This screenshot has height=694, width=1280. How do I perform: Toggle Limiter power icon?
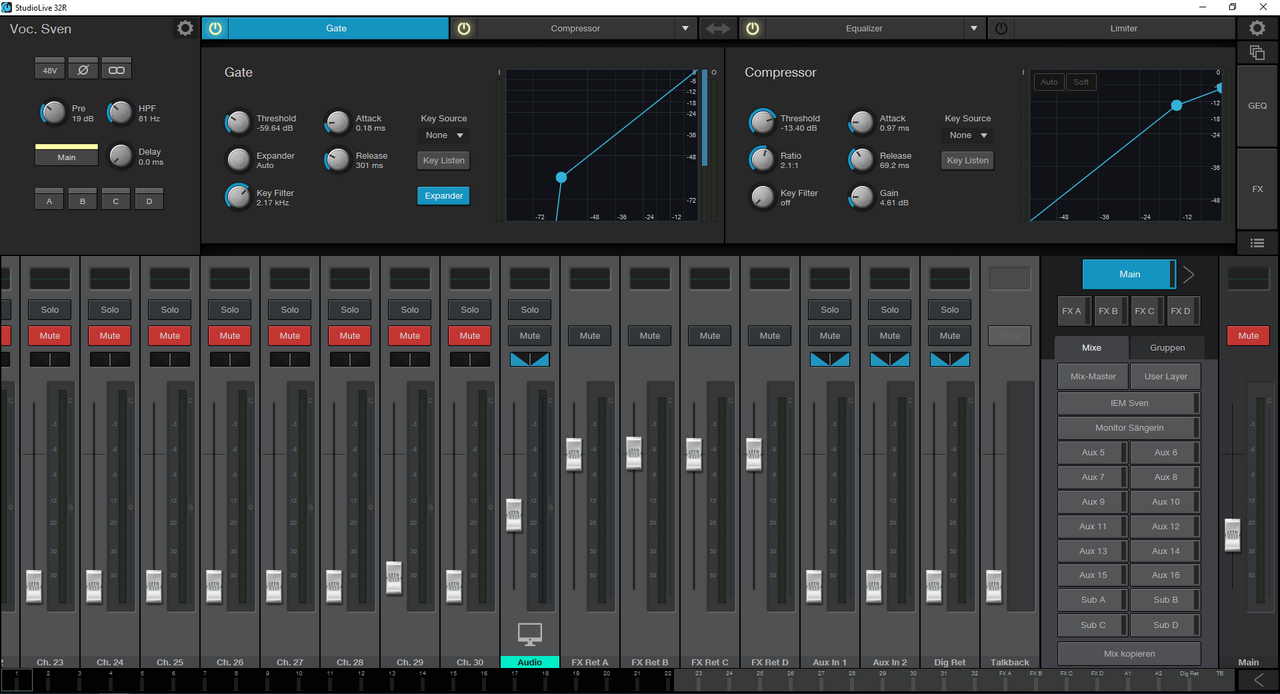click(x=1001, y=29)
